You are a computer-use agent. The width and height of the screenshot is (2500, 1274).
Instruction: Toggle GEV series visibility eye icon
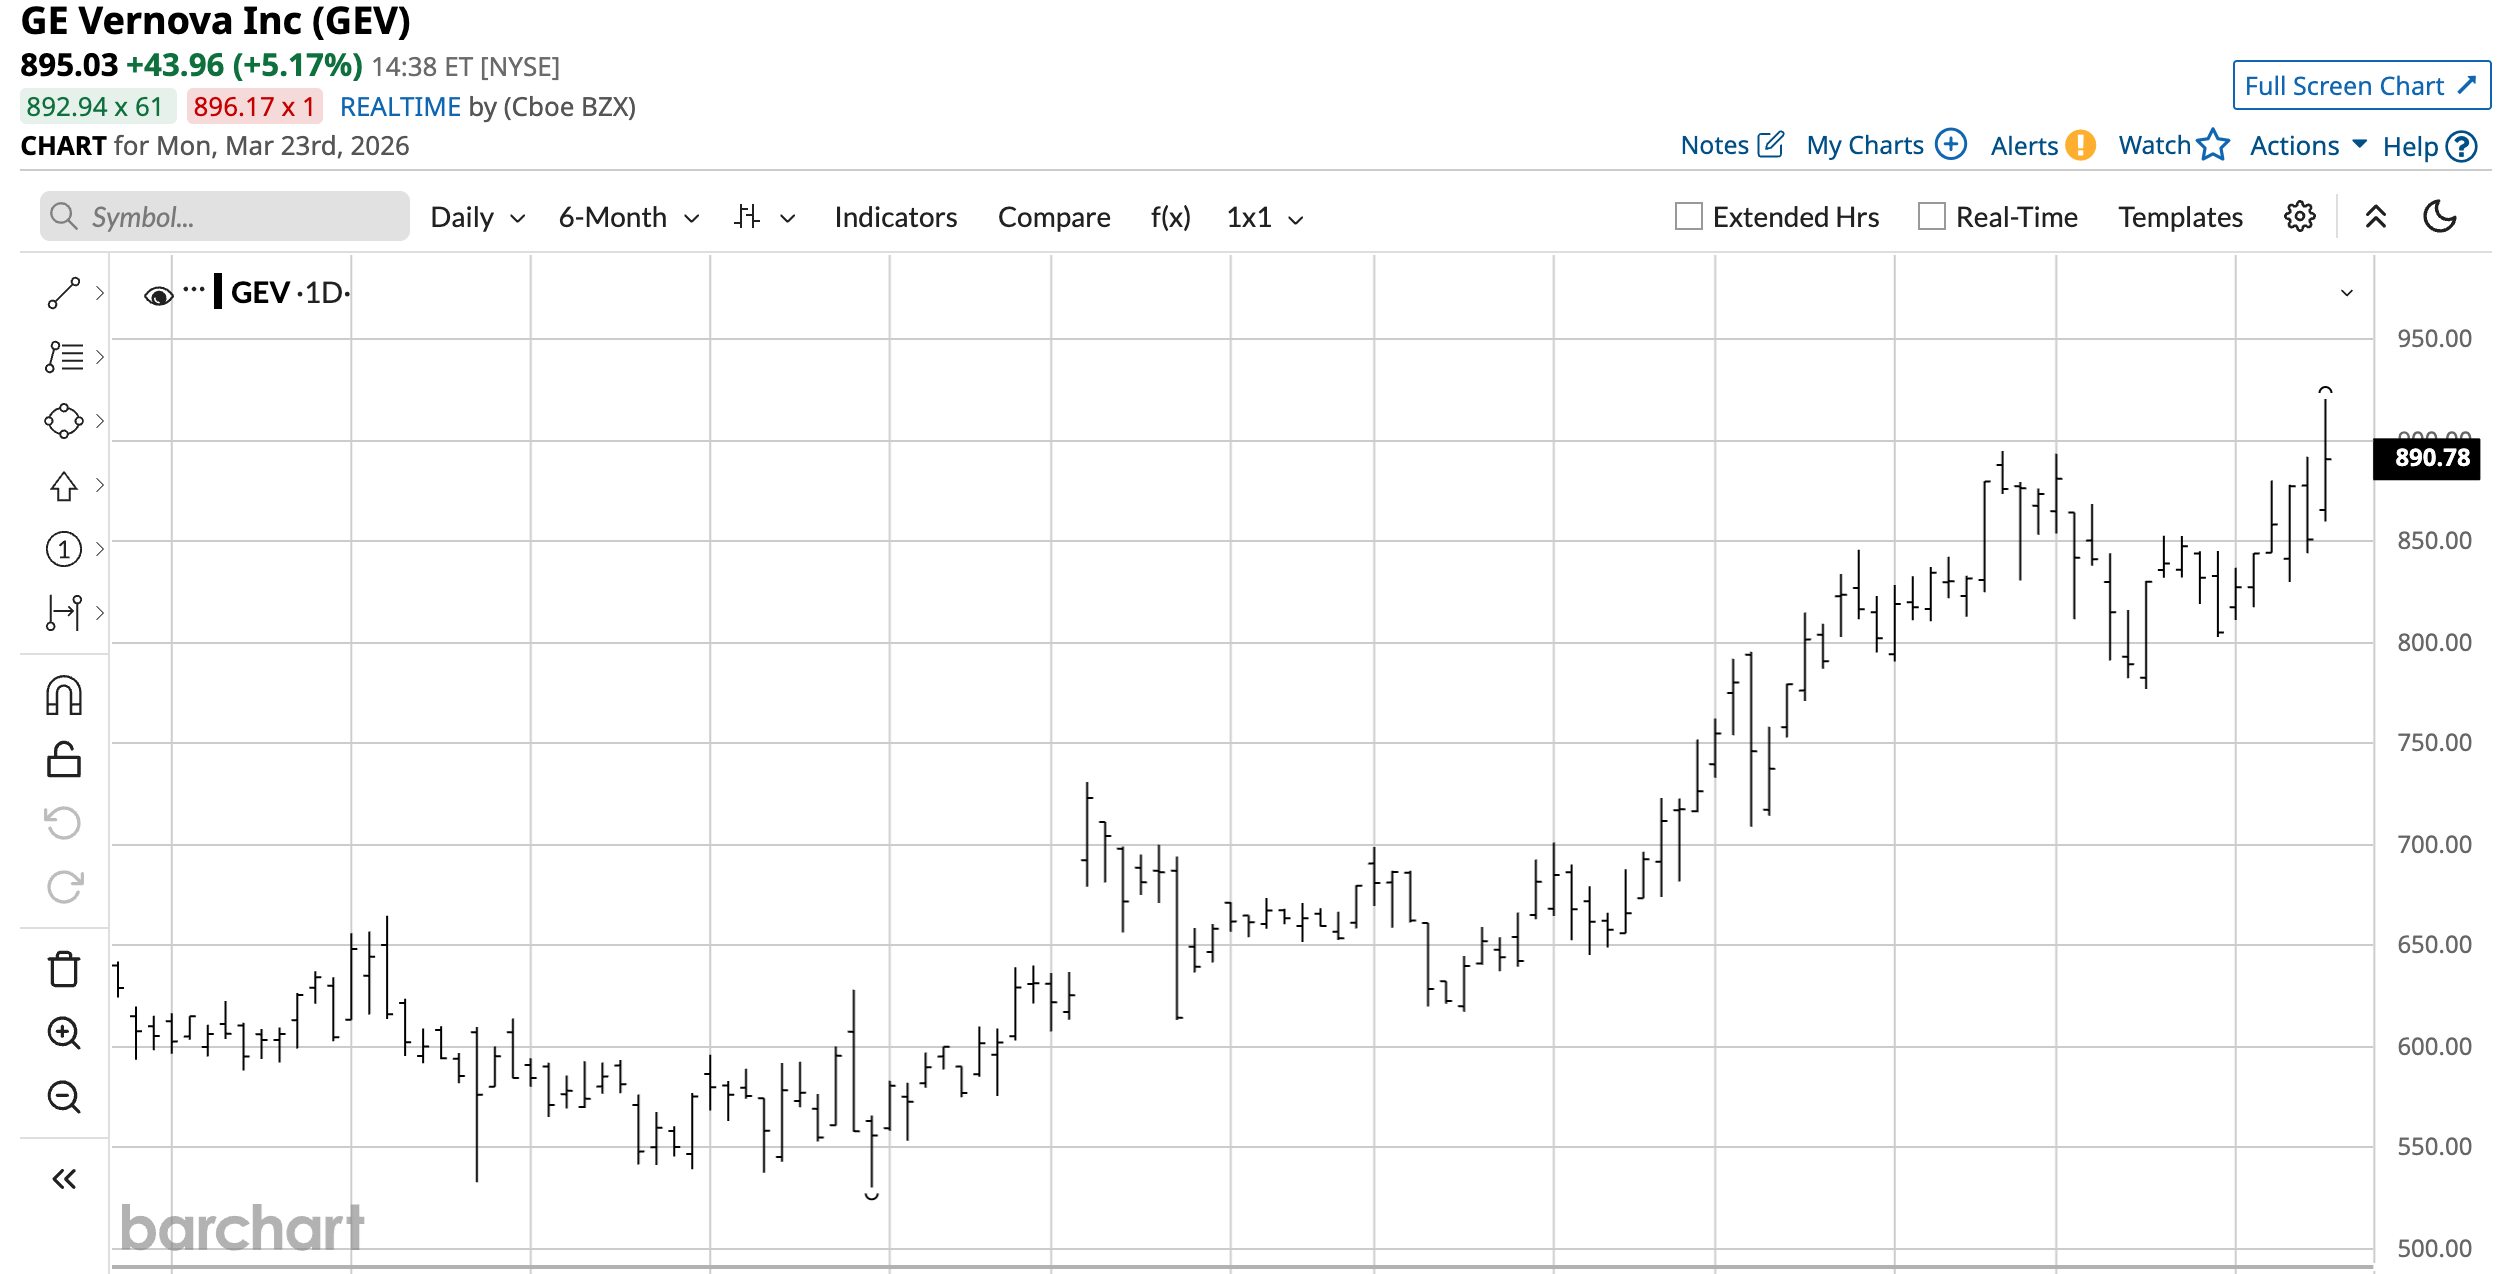point(158,295)
